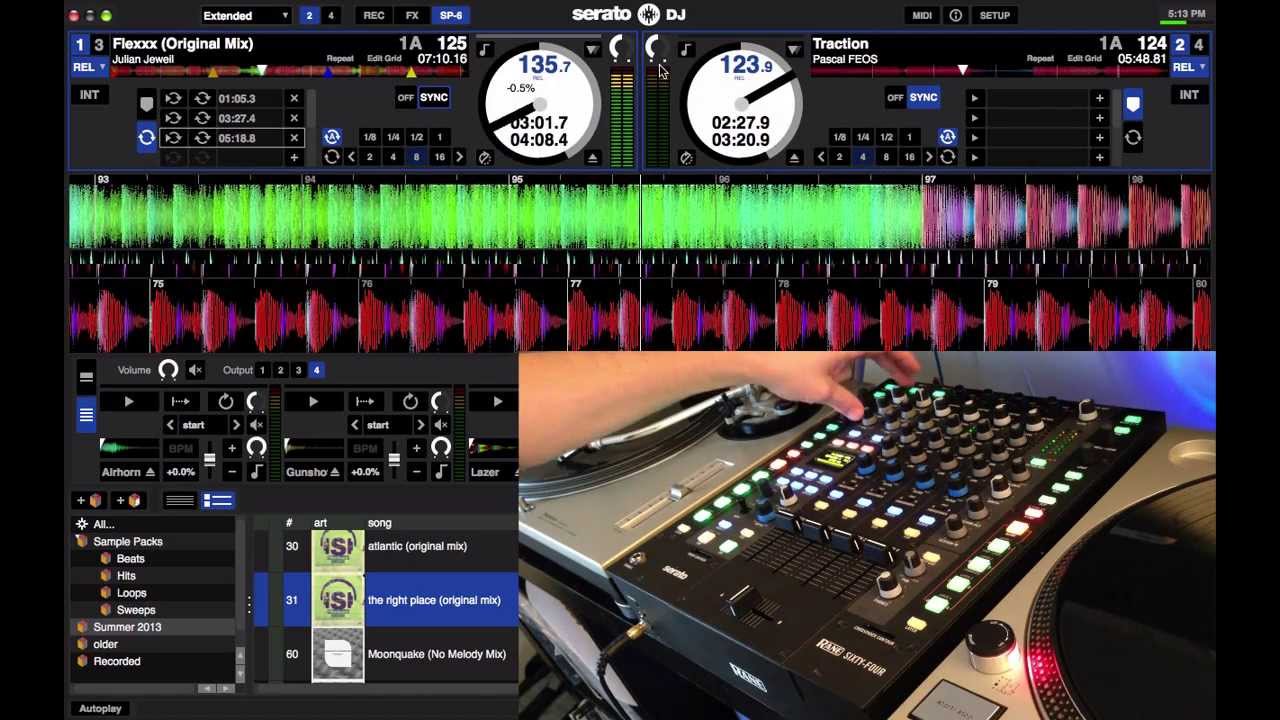
Task: Toggle key lock on left deck
Action: 484,50
